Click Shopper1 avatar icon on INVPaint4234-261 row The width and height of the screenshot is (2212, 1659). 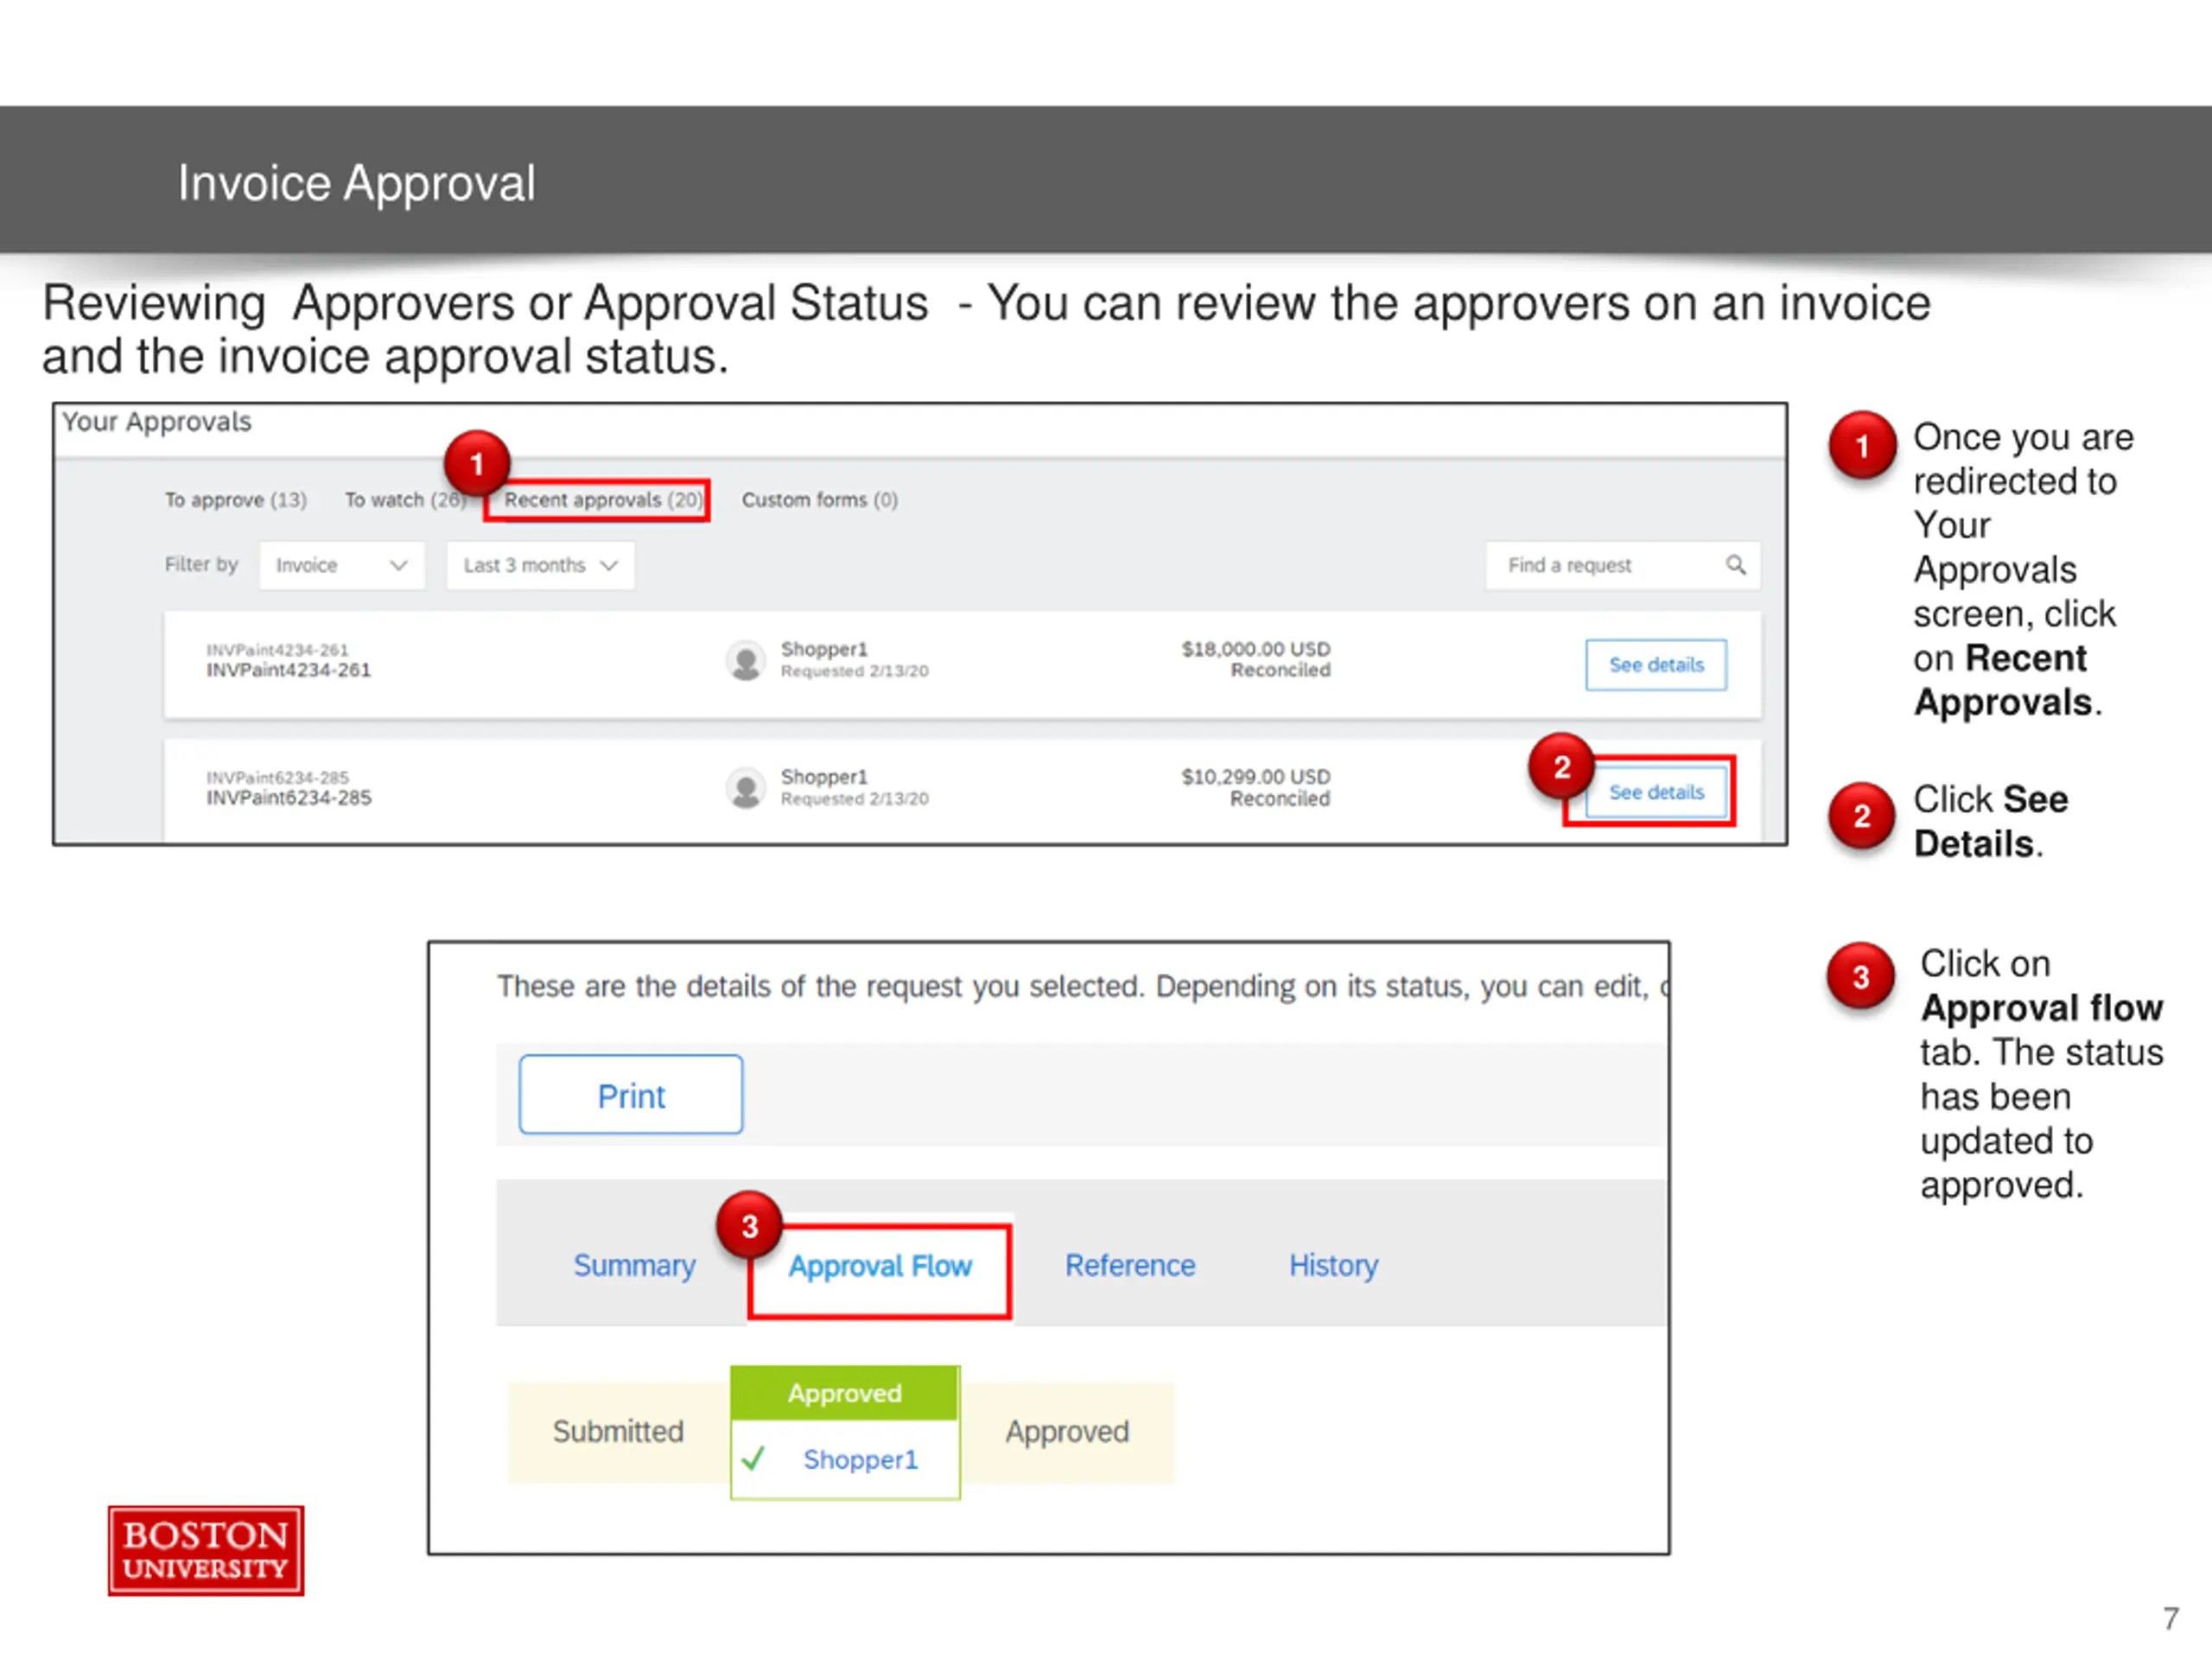[x=745, y=660]
